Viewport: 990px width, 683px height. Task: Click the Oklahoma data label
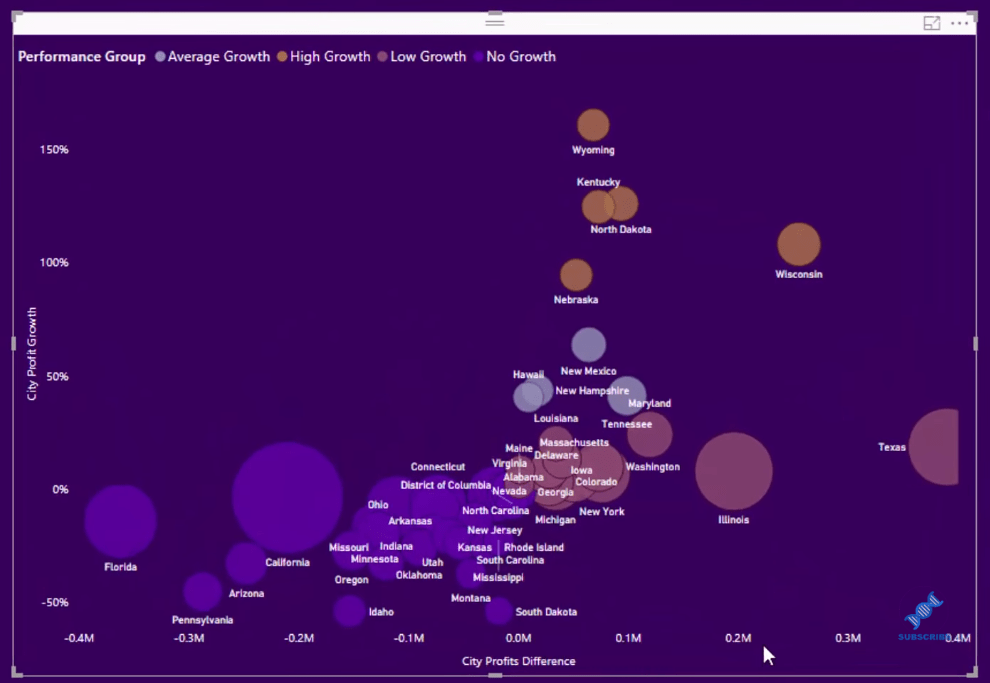coord(419,575)
